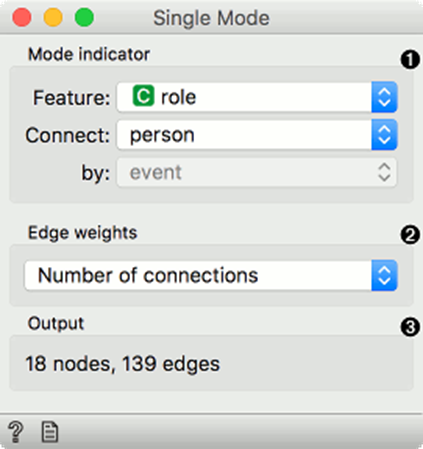Image resolution: width=423 pixels, height=449 pixels.
Task: Open the Connect dropdown showing person
Action: tap(257, 135)
